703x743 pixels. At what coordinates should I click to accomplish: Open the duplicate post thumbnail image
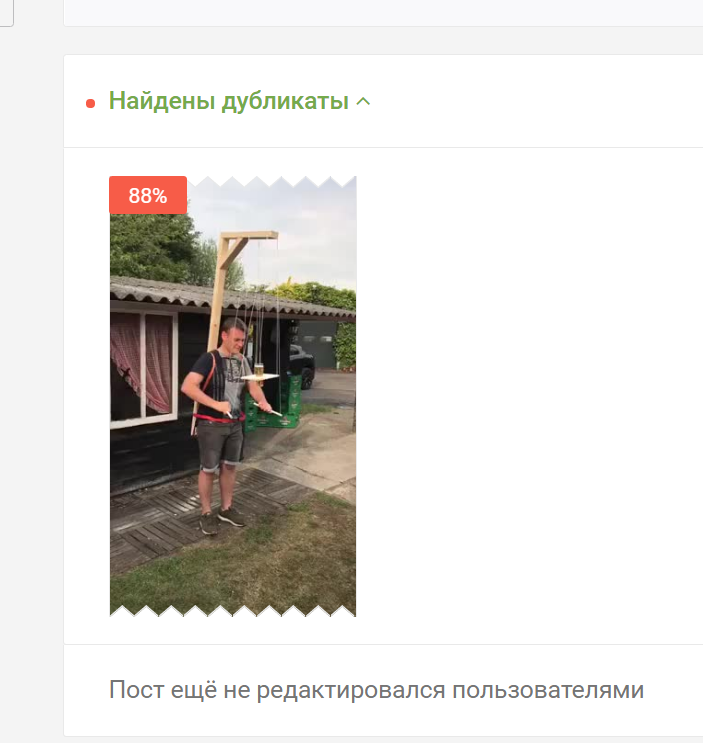(233, 397)
